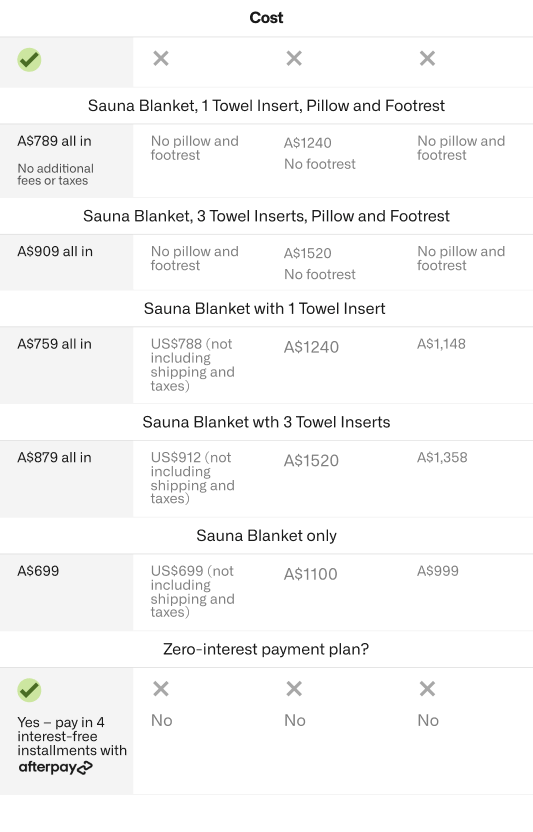Click the Zero-interest payment plan? heading
This screenshot has width=533, height=832.
pyautogui.click(x=266, y=649)
